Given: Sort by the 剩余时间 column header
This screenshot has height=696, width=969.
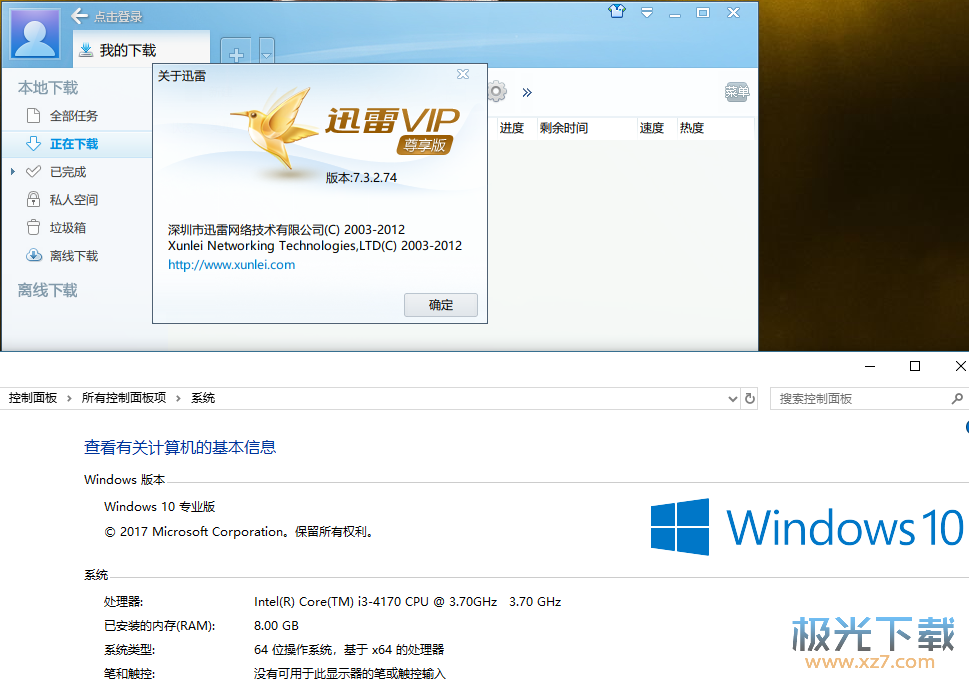Looking at the screenshot, I should 564,128.
